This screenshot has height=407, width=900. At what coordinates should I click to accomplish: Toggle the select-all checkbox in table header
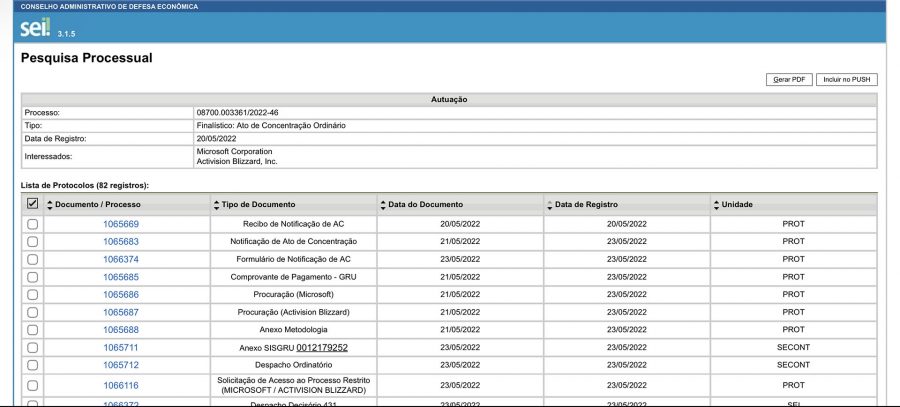33,204
